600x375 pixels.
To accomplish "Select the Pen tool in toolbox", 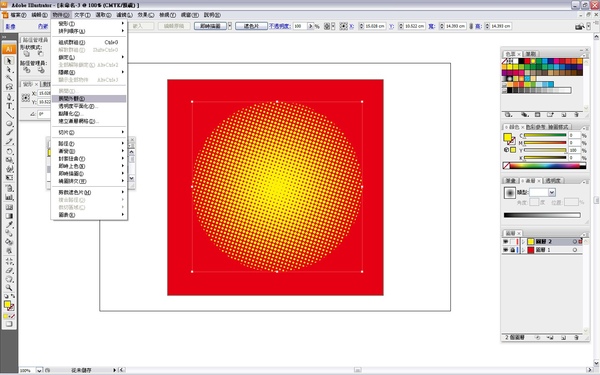I will (x=9, y=97).
